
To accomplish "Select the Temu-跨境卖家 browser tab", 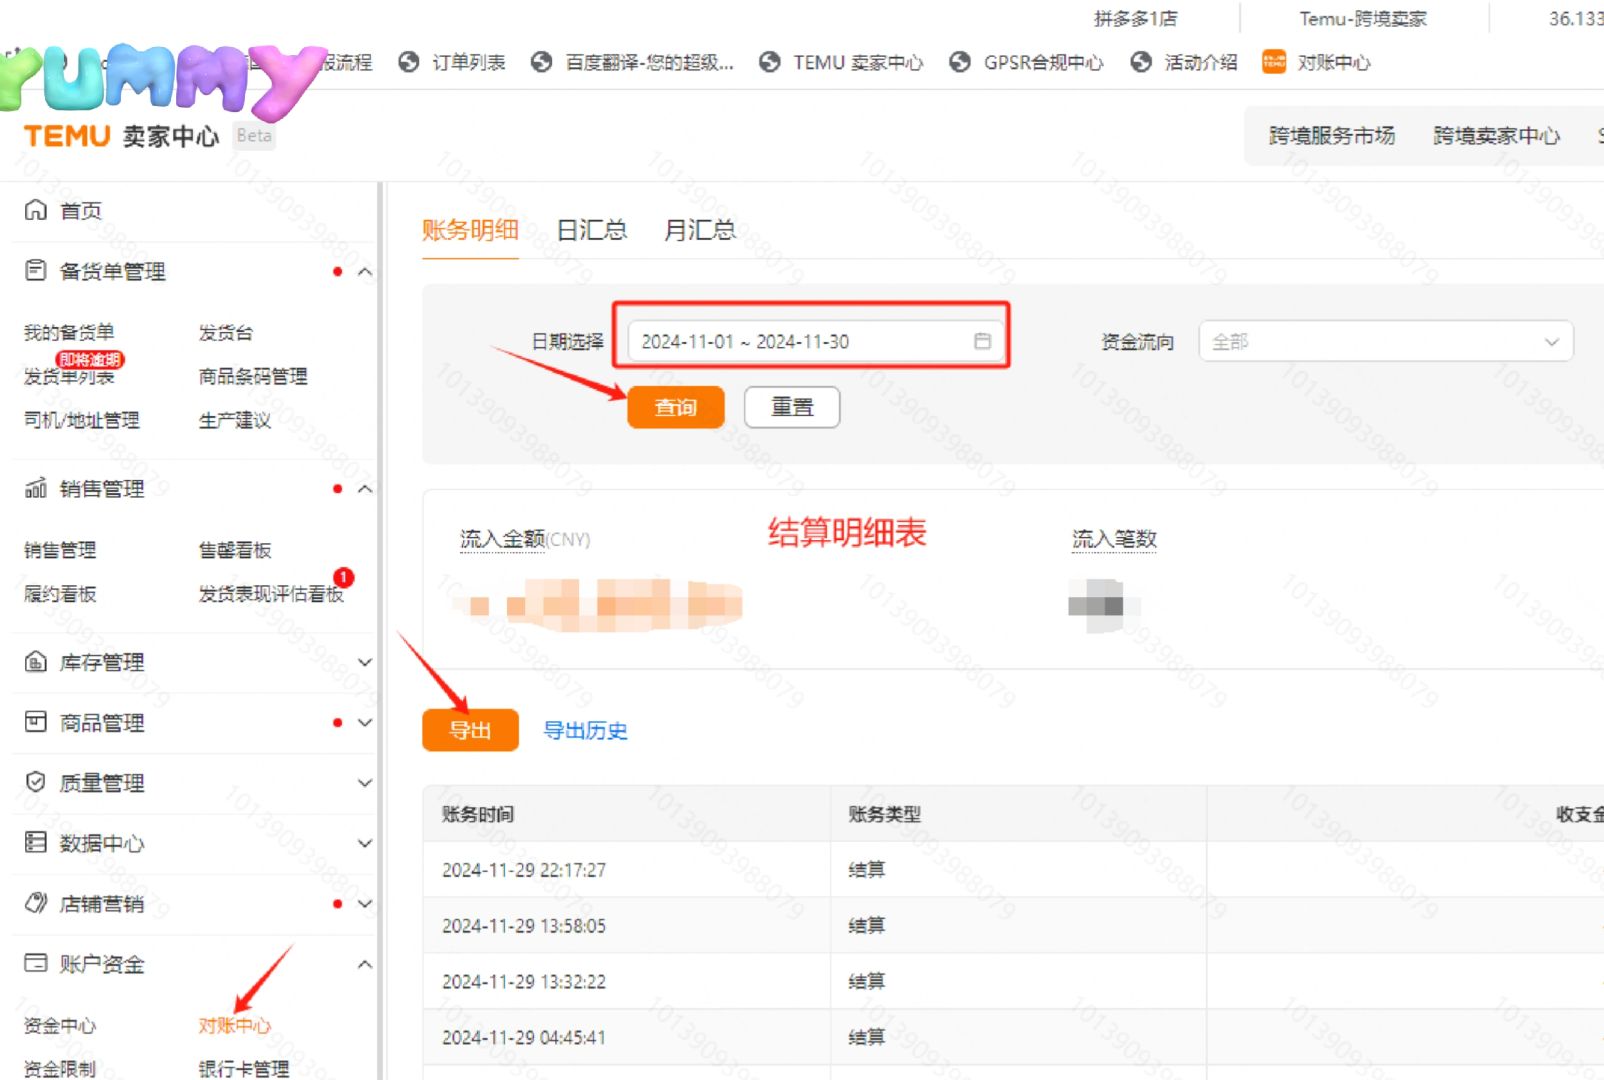I will (1363, 18).
